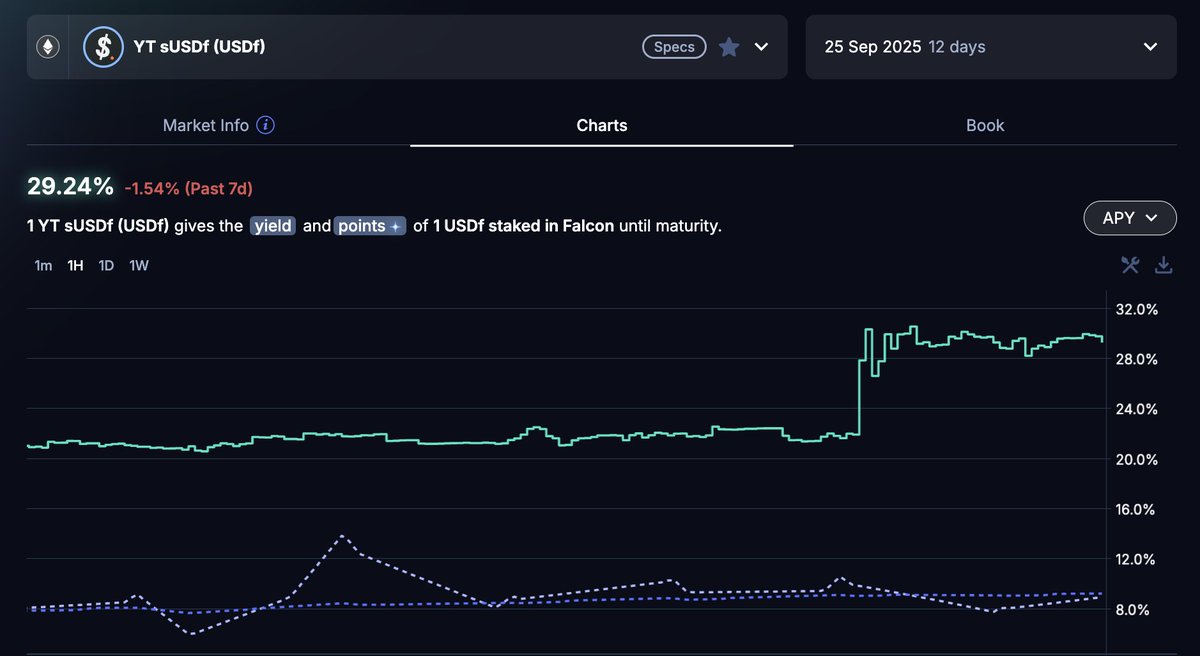Click the 12 days remaining label
This screenshot has width=1200, height=656.
957,47
